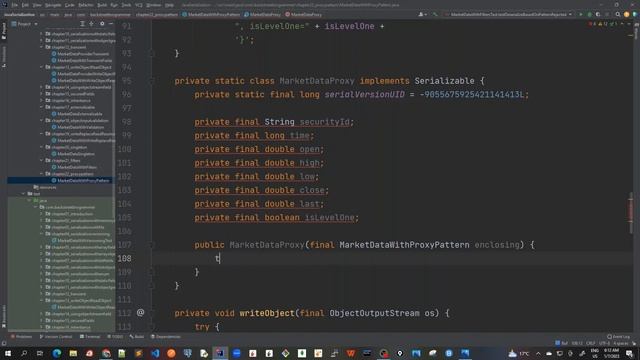The image size is (640, 360).
Task: Click the Build hammer icon
Action: tap(435, 14)
